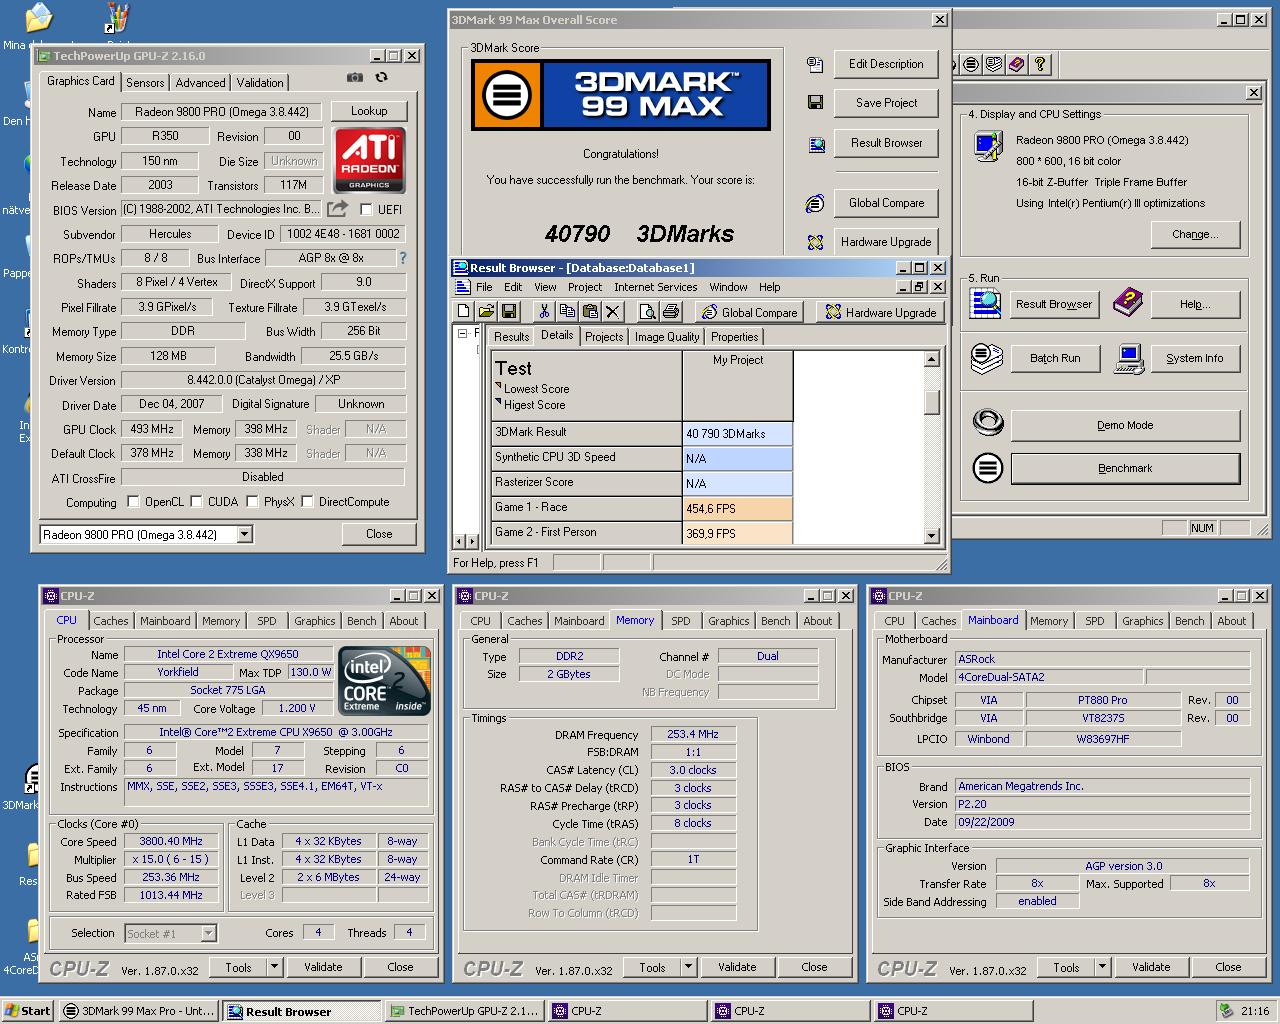Click the GPU-Z screenshot camera icon
The image size is (1280, 1024).
coord(354,78)
